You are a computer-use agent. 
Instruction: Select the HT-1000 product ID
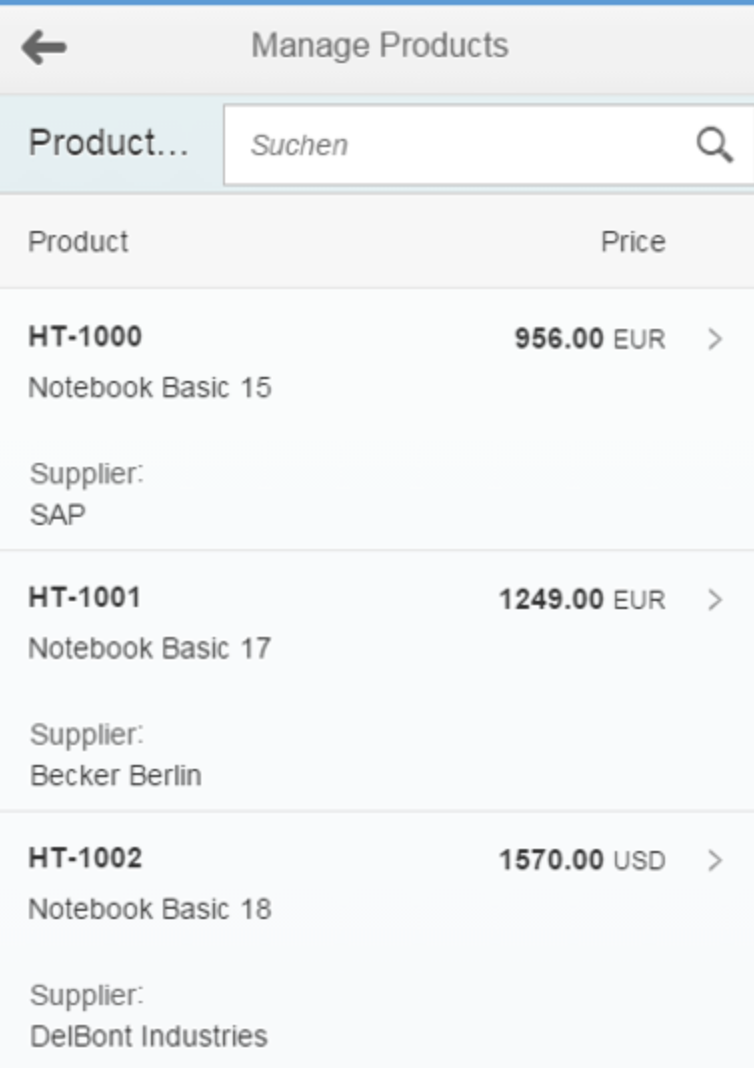[x=85, y=336]
